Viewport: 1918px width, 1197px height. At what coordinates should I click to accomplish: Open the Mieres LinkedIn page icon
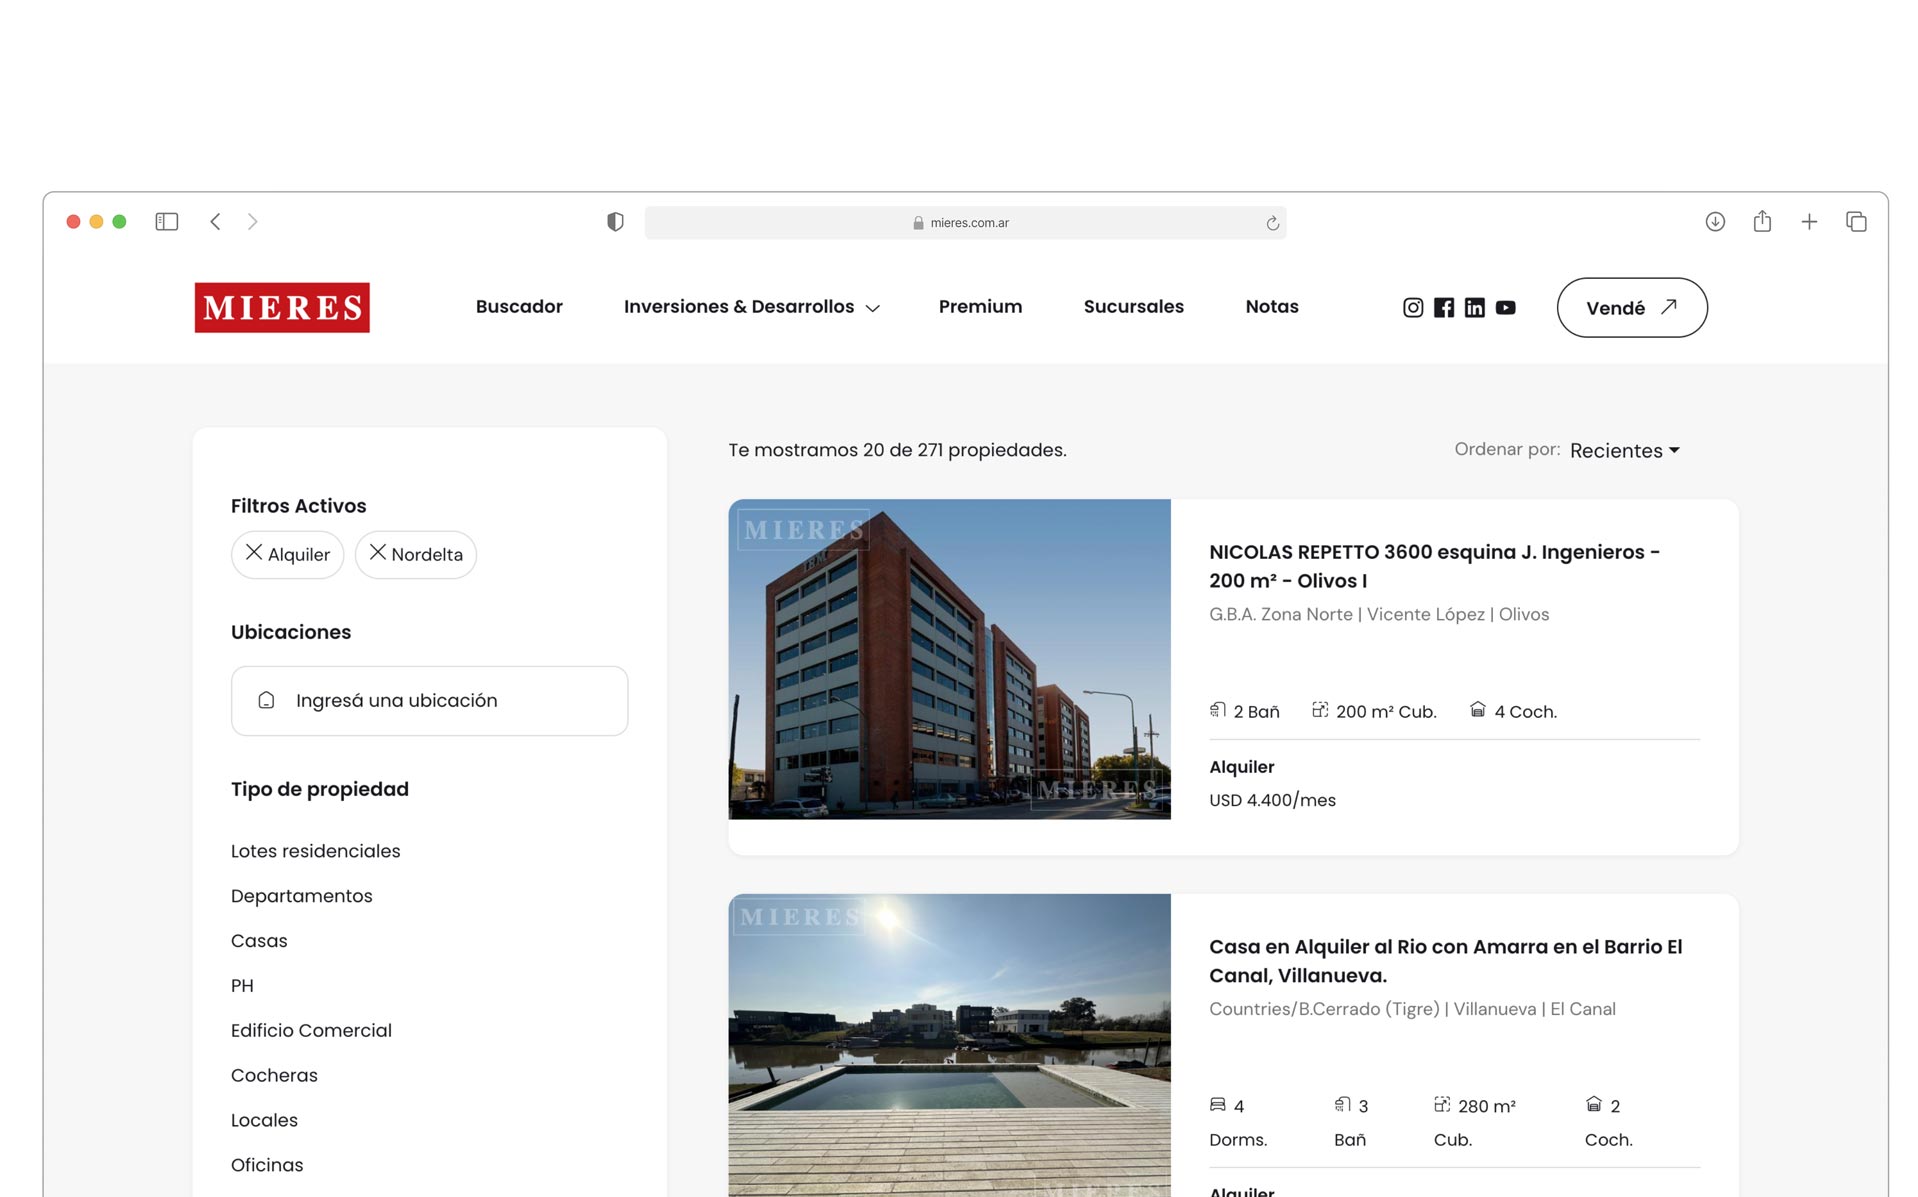(x=1474, y=308)
